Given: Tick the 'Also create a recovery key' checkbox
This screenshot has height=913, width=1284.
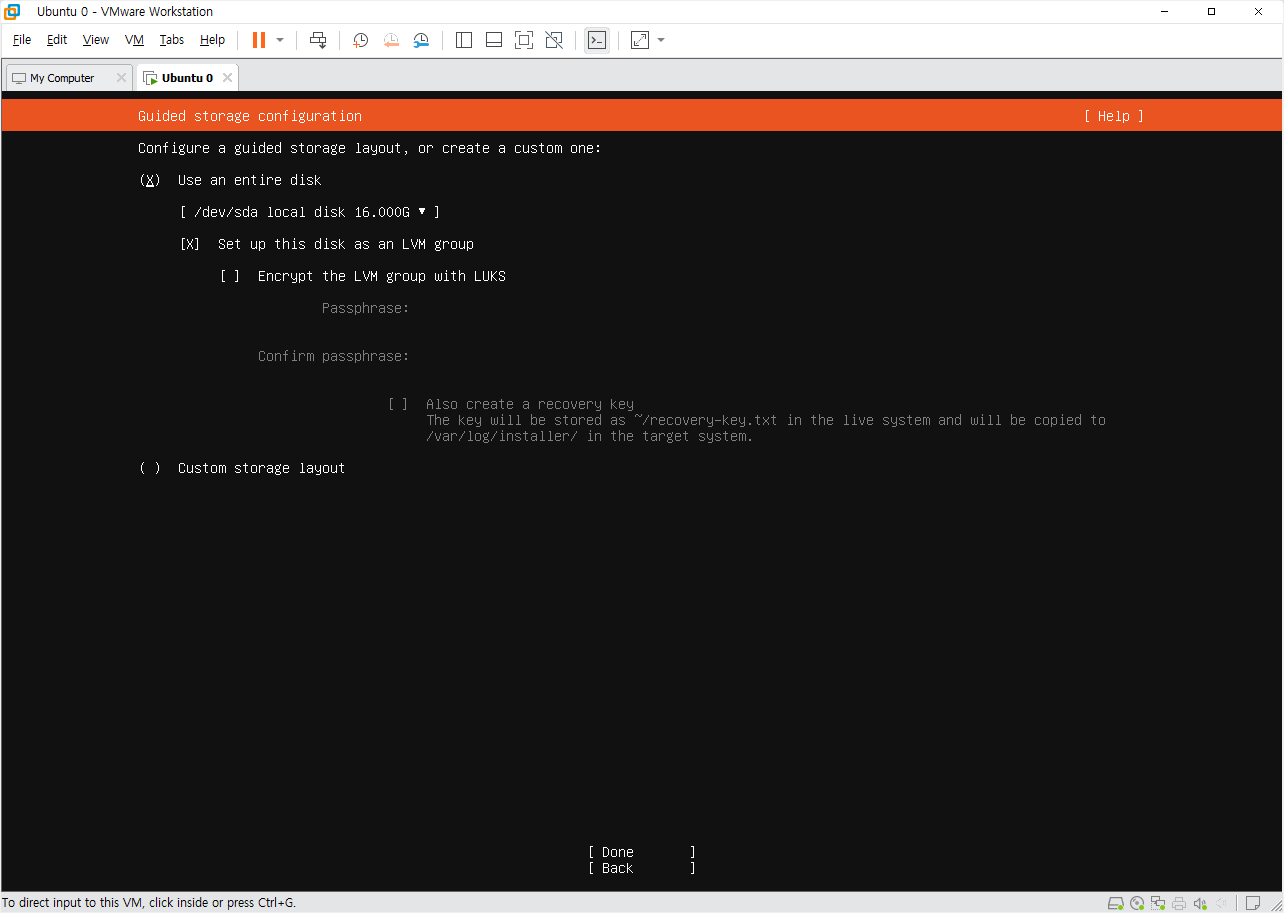Looking at the screenshot, I should [x=398, y=404].
